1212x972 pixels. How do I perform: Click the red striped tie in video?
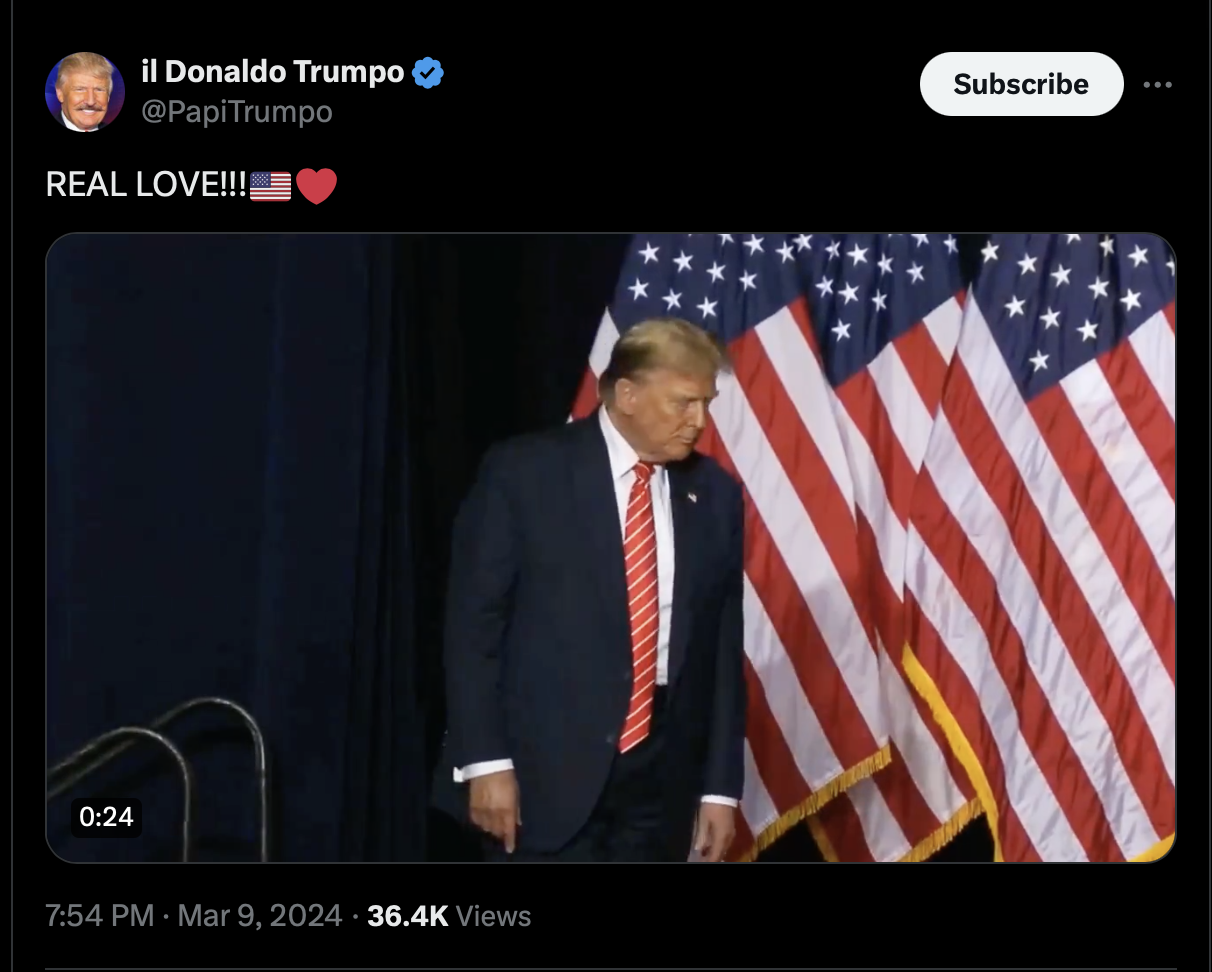tap(639, 605)
